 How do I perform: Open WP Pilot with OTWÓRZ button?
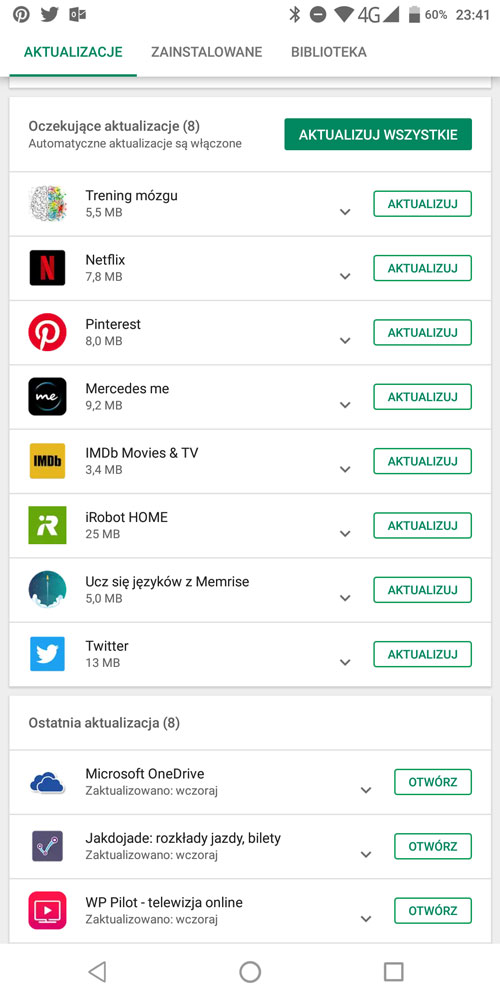pos(433,911)
